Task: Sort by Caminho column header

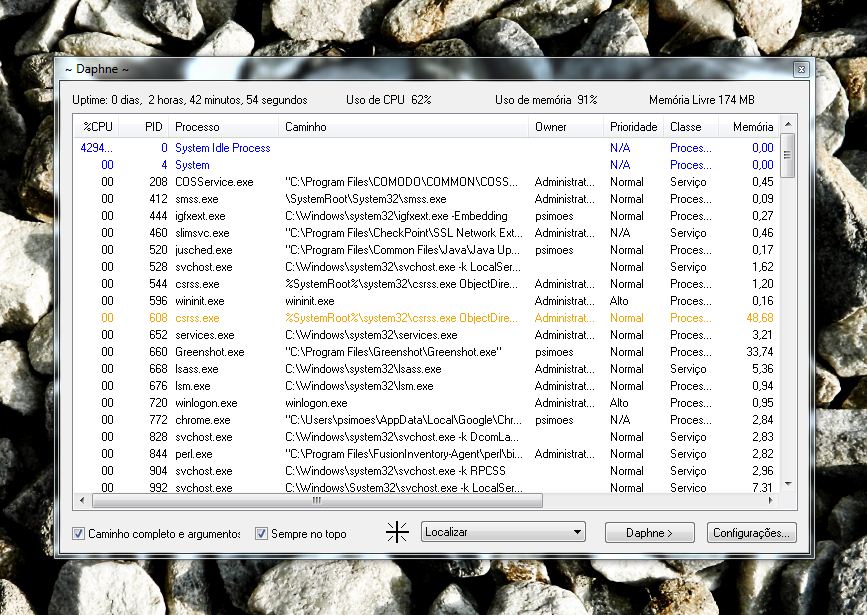Action: click(x=404, y=127)
